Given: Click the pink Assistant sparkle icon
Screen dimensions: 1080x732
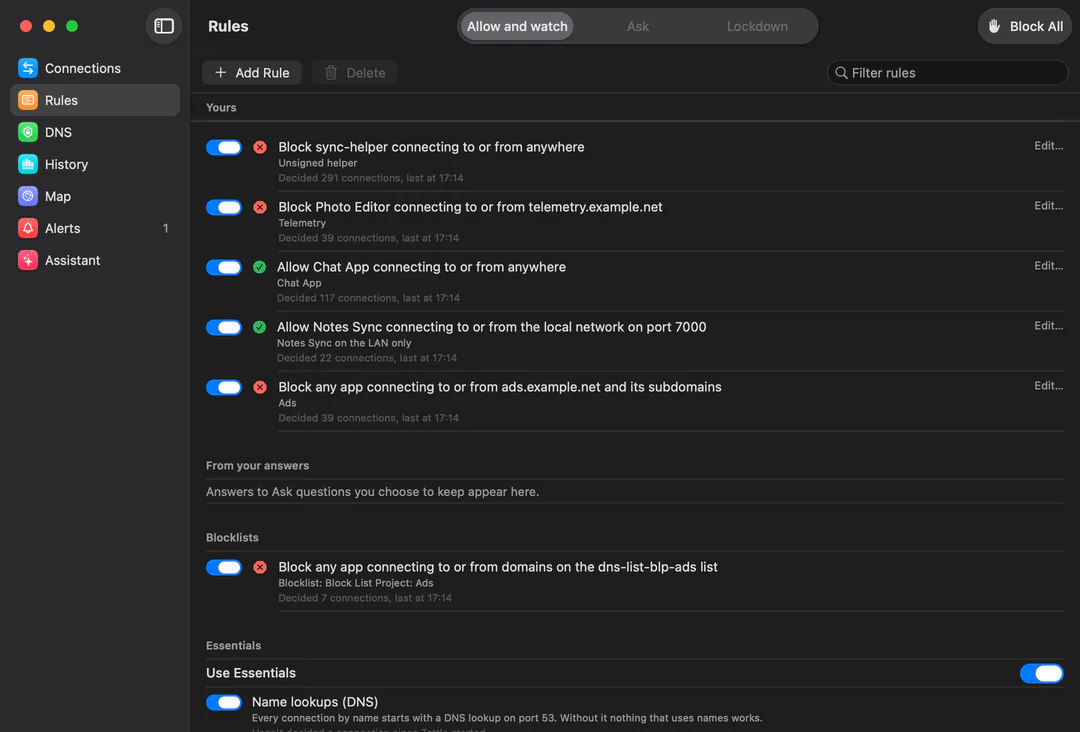Looking at the screenshot, I should [28, 260].
